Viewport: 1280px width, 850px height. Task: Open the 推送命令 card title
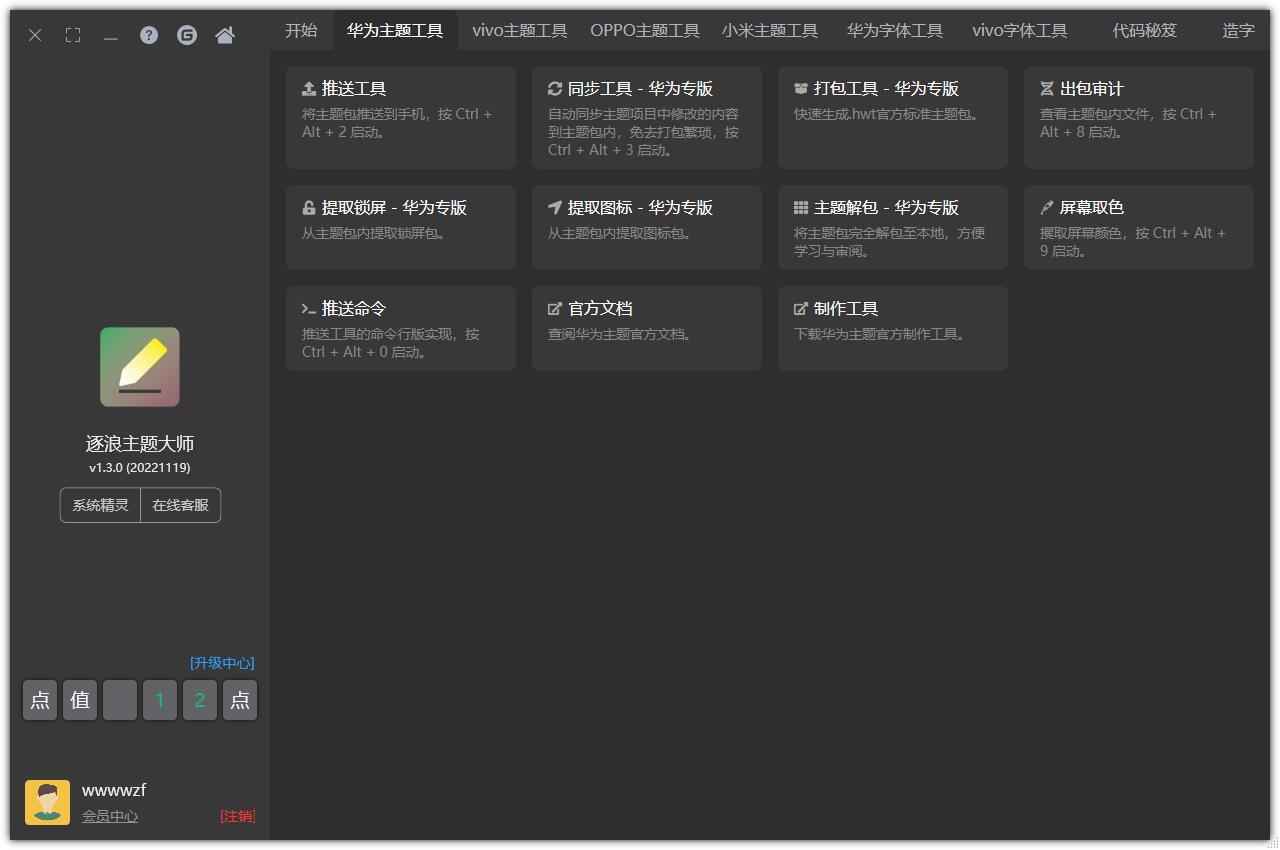coord(354,309)
